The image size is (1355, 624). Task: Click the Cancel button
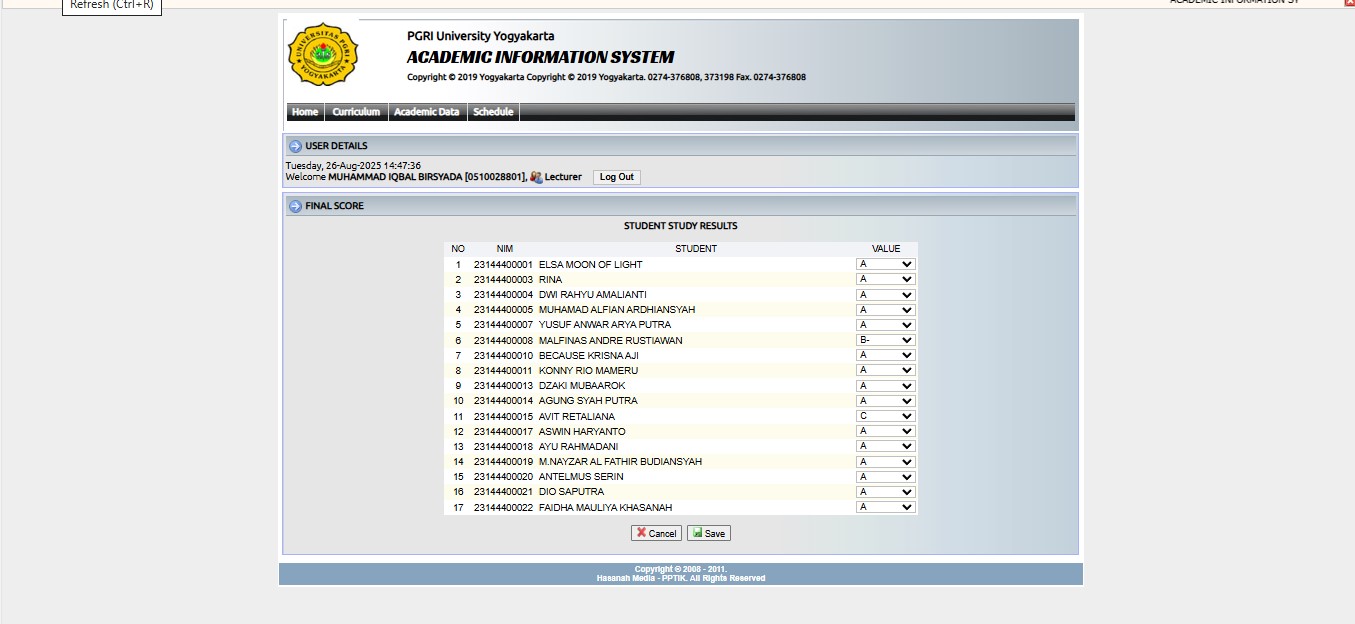pyautogui.click(x=656, y=533)
